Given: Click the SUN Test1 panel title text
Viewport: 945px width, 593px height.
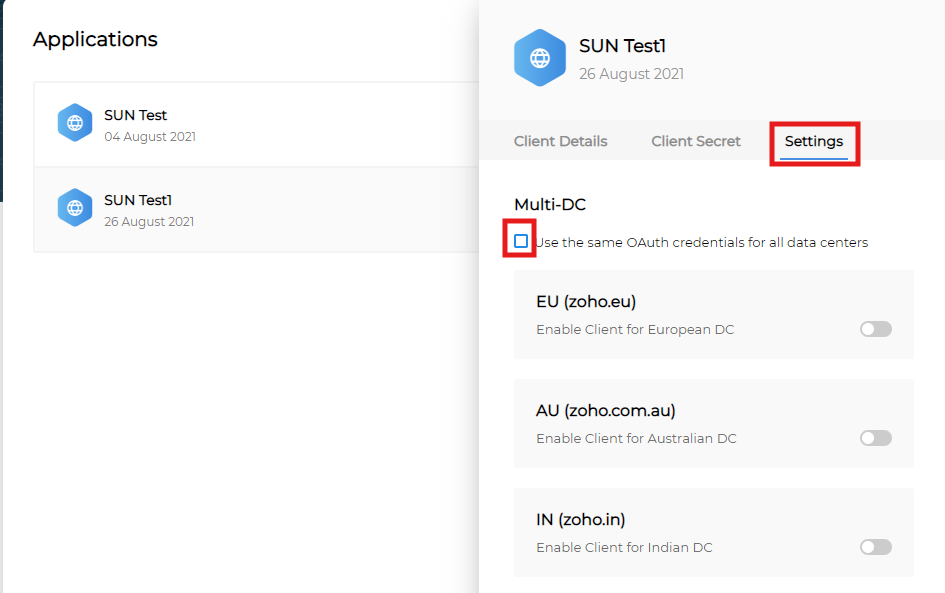Looking at the screenshot, I should coord(622,46).
